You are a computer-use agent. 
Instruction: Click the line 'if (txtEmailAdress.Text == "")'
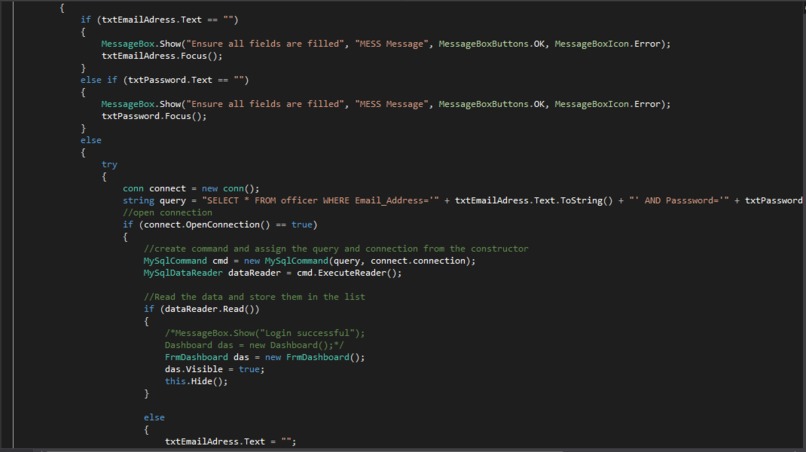coord(159,20)
